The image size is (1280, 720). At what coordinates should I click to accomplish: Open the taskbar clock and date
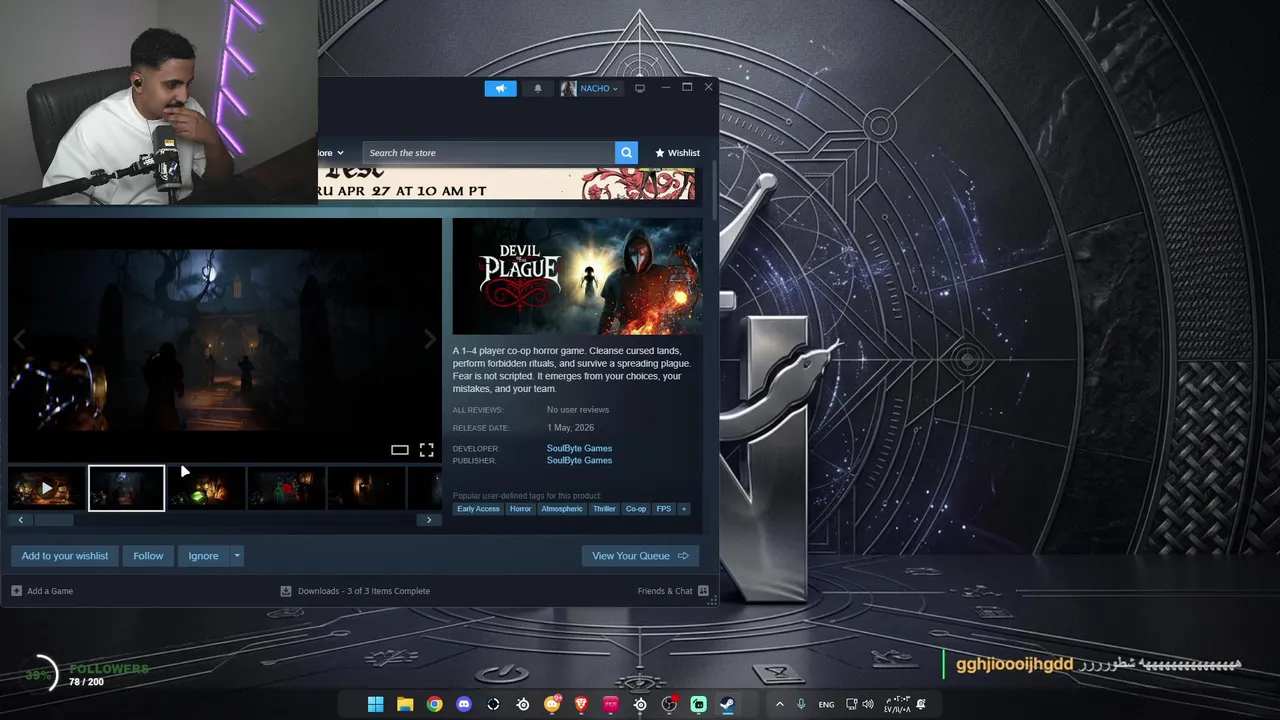897,704
